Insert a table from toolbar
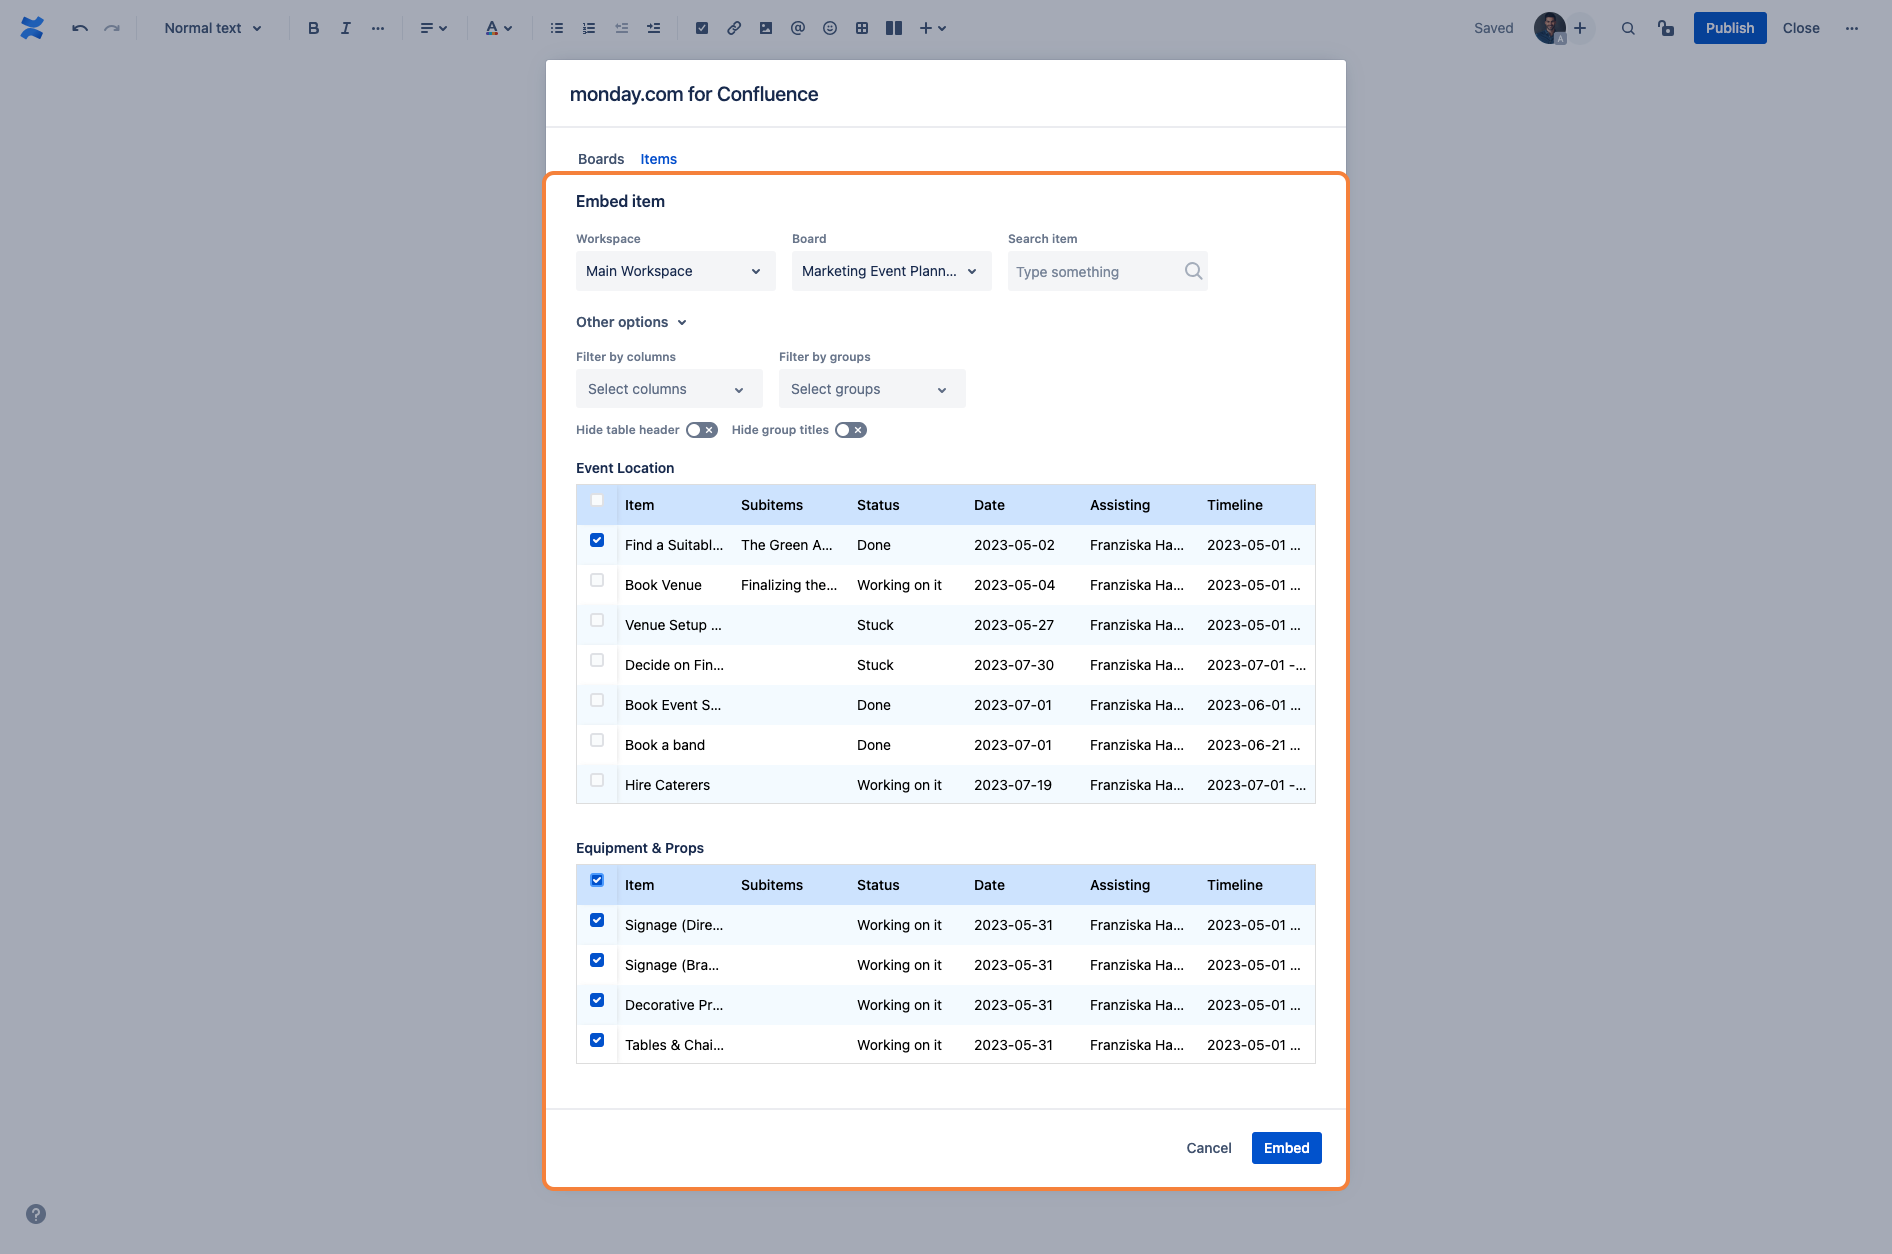The image size is (1892, 1254). click(862, 28)
